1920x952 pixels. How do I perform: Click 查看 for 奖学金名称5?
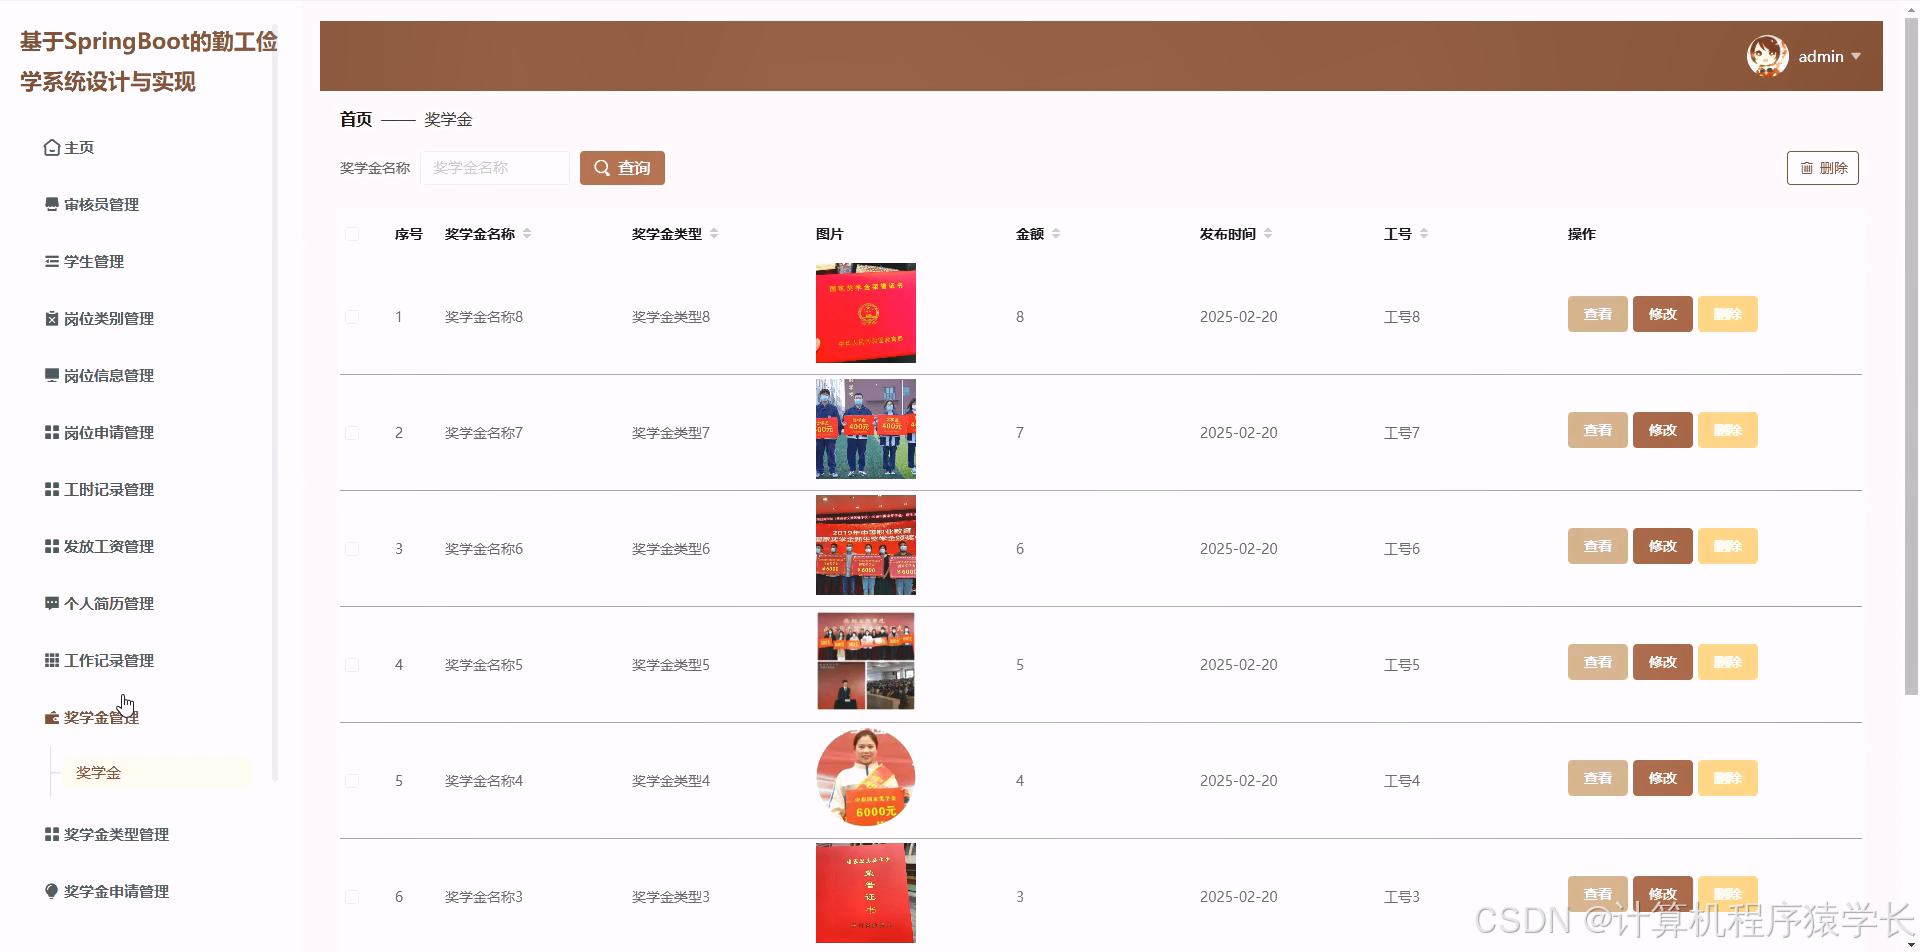(1598, 662)
